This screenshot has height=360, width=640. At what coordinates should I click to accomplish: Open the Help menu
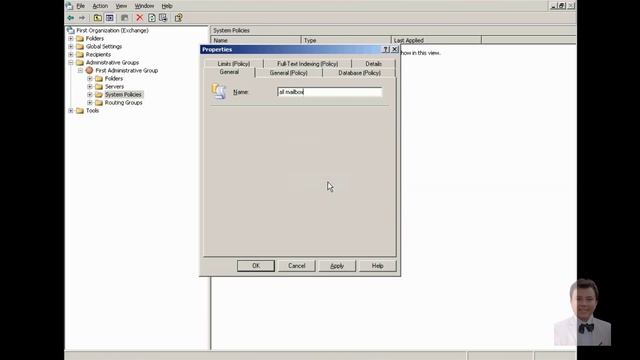167,6
